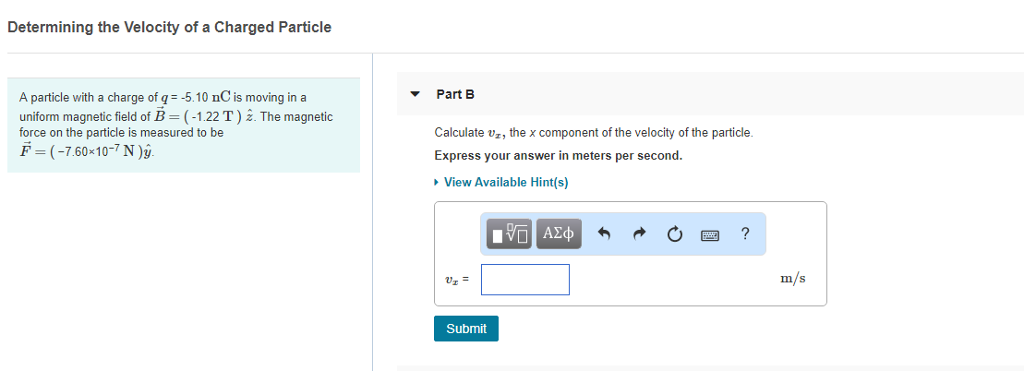Click the vx answer input field
1024x371 pixels.
pos(525,280)
